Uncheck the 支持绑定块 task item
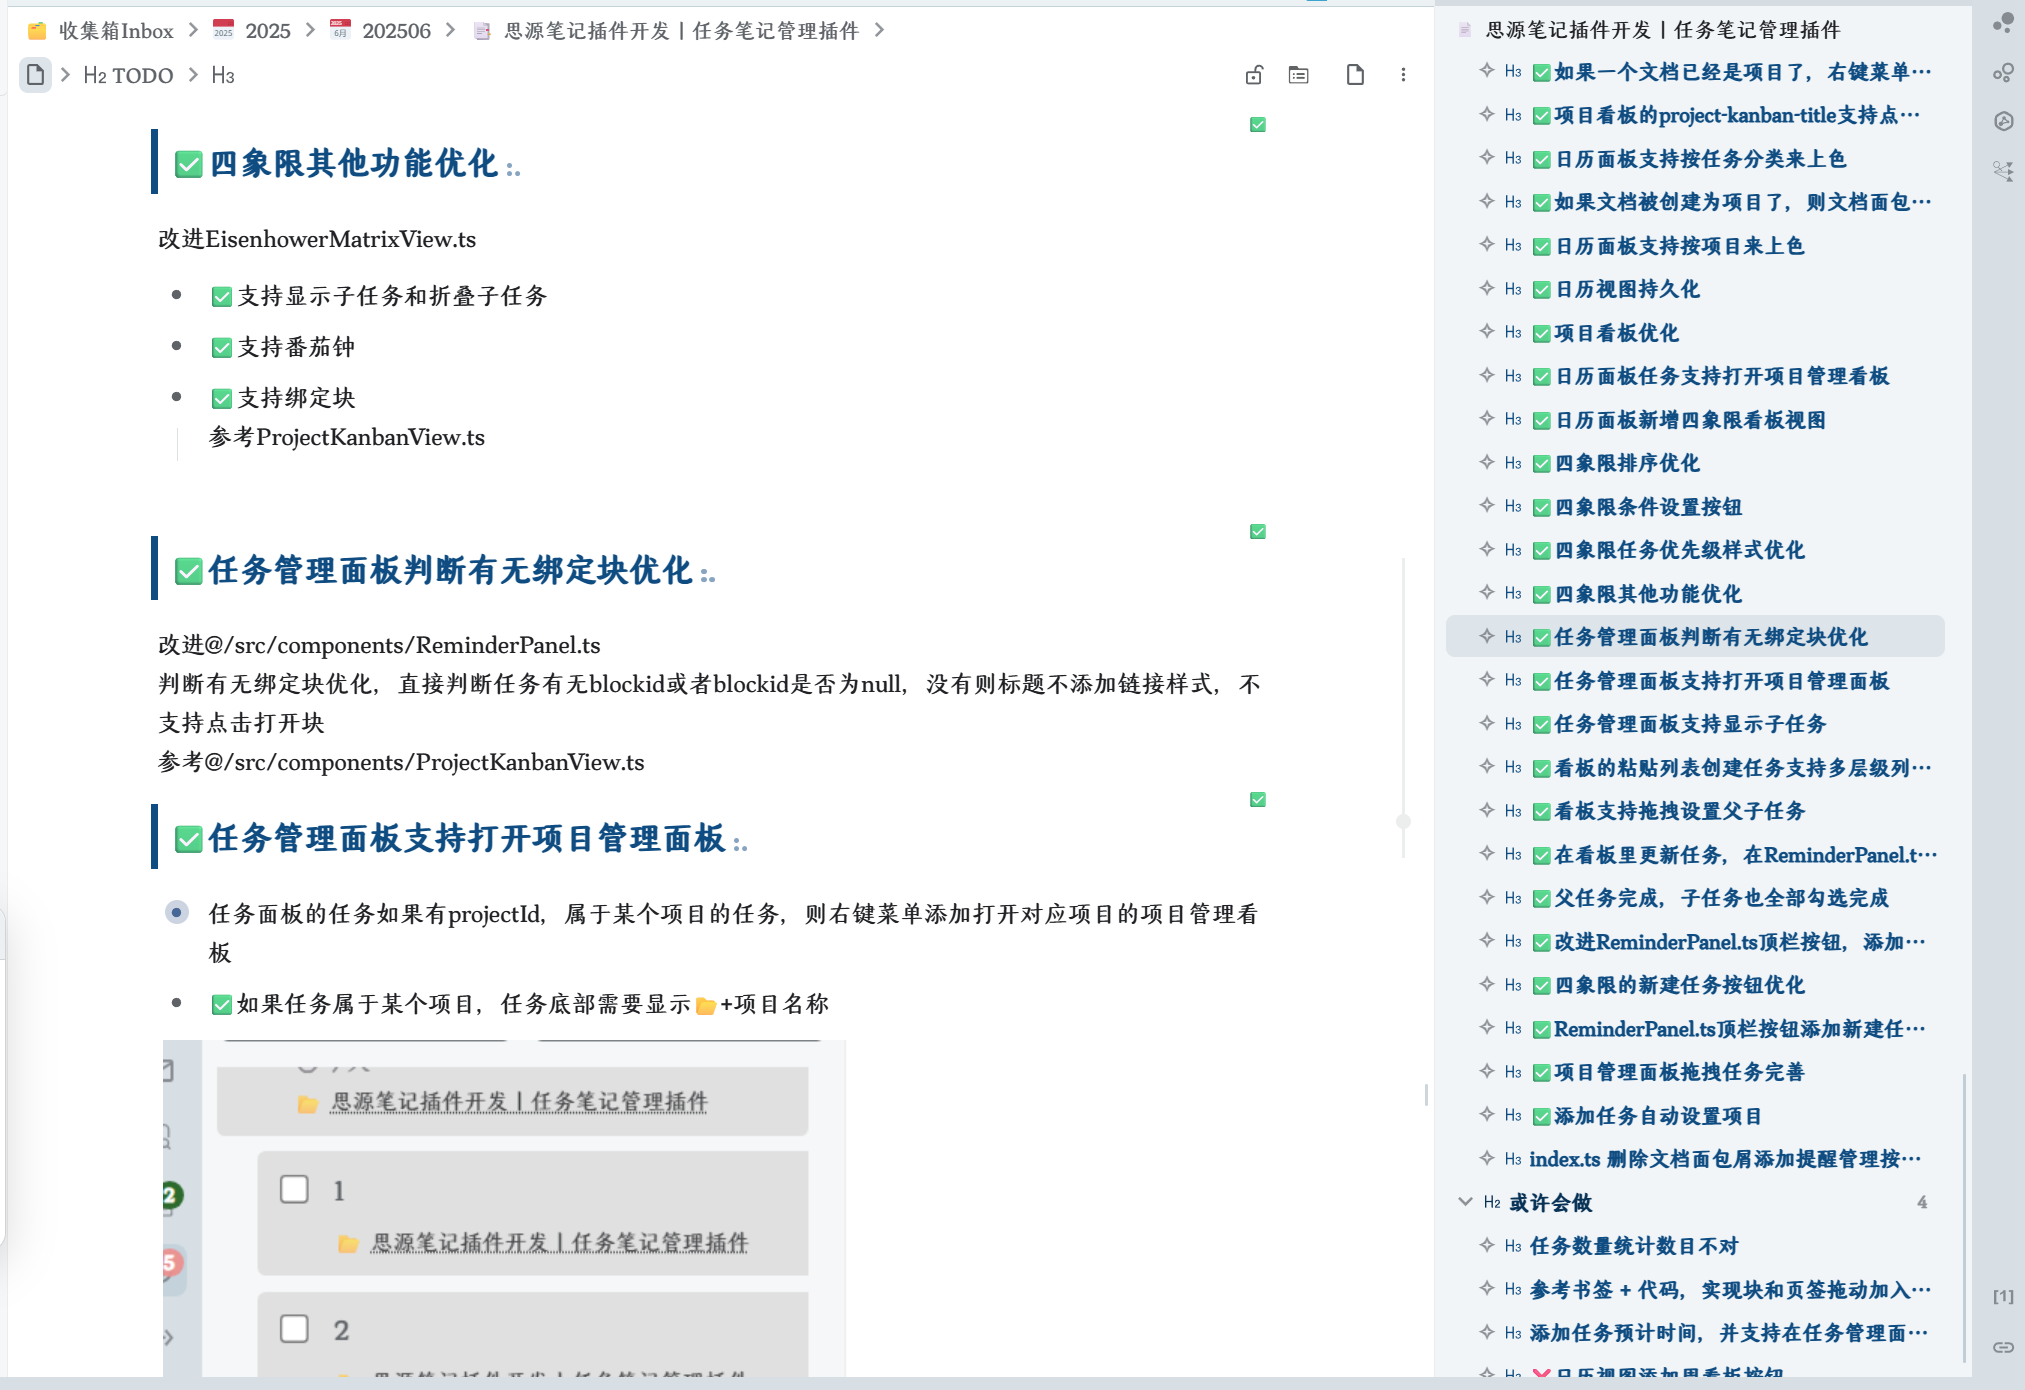The height and width of the screenshot is (1390, 2025). coord(222,399)
